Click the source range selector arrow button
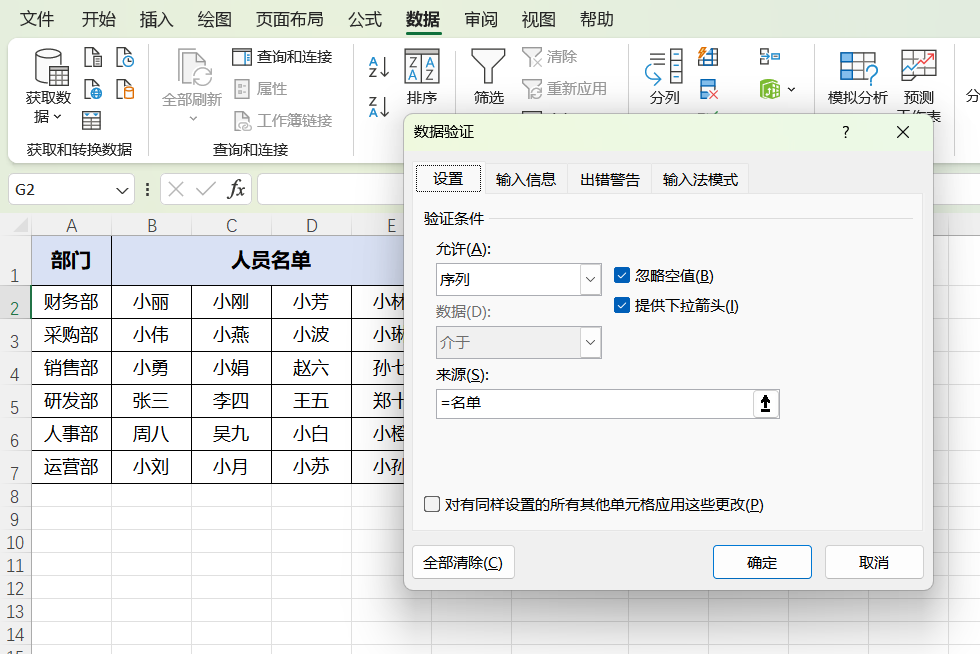The image size is (980, 654). [x=766, y=404]
